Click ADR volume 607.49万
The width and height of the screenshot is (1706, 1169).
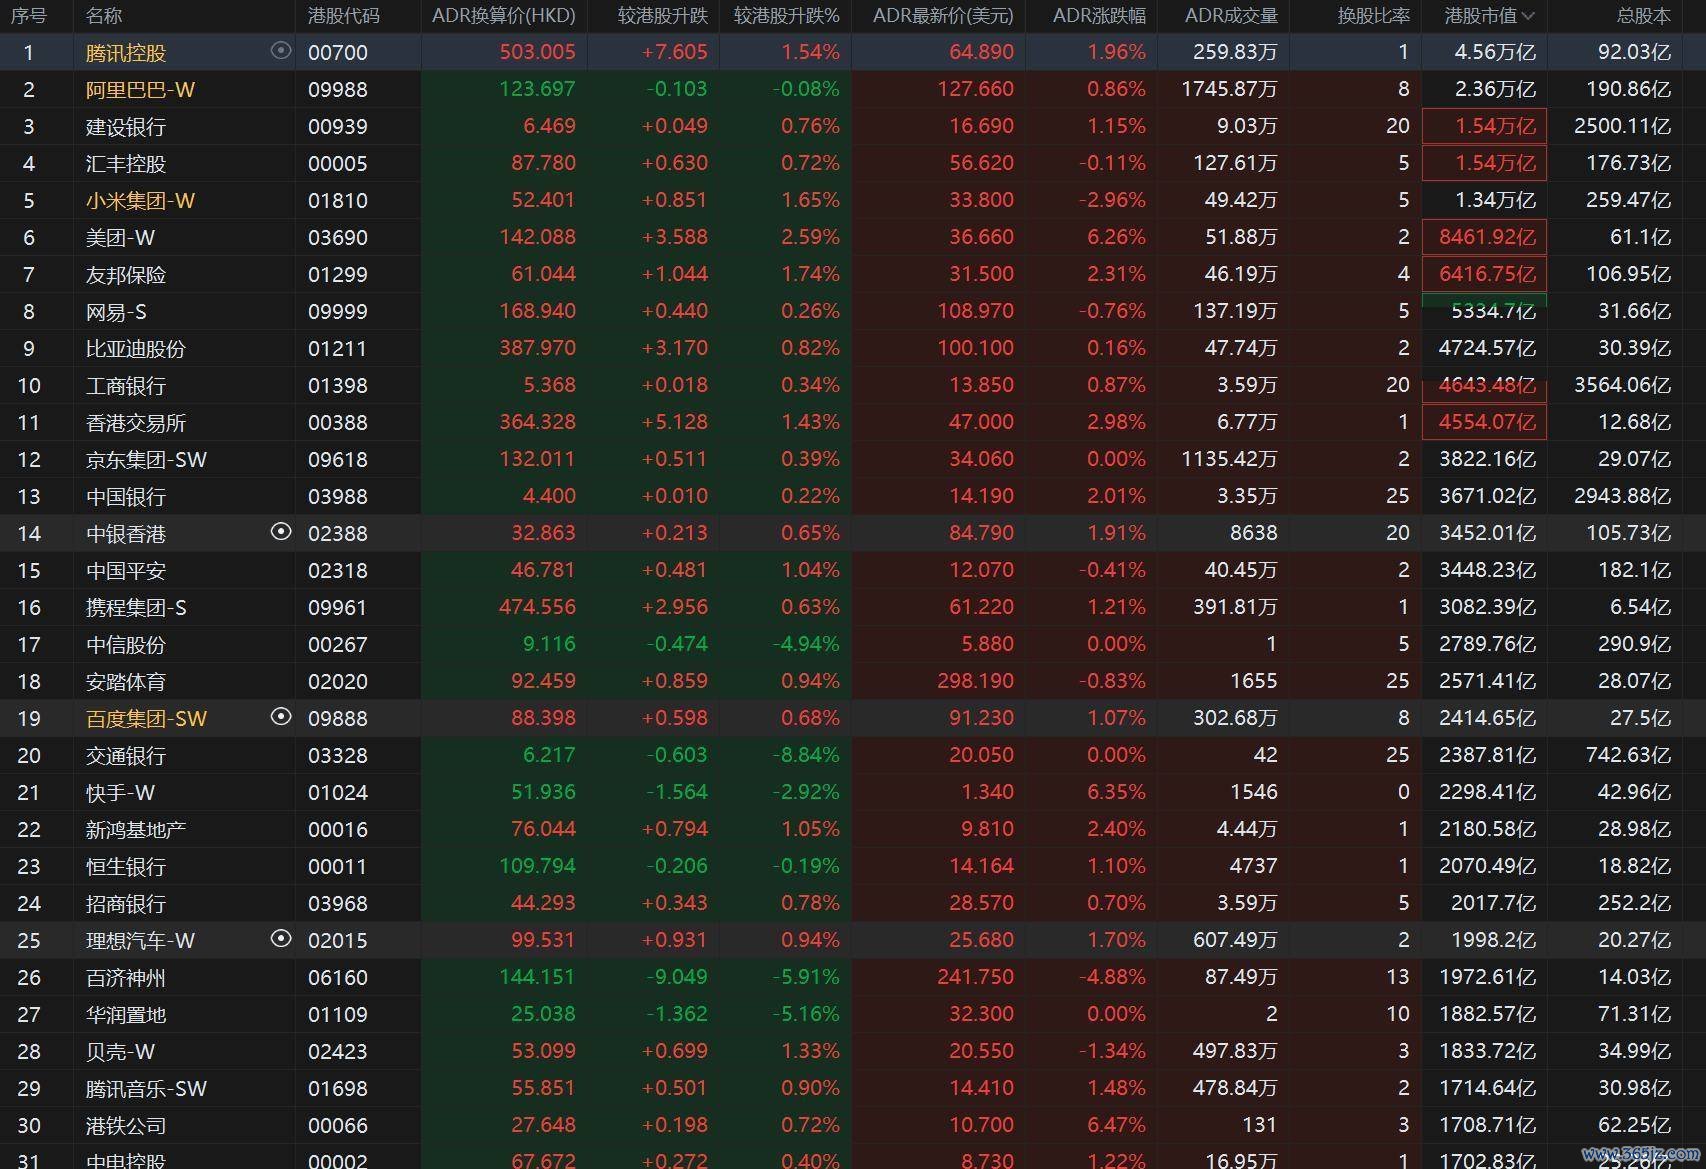[1235, 940]
